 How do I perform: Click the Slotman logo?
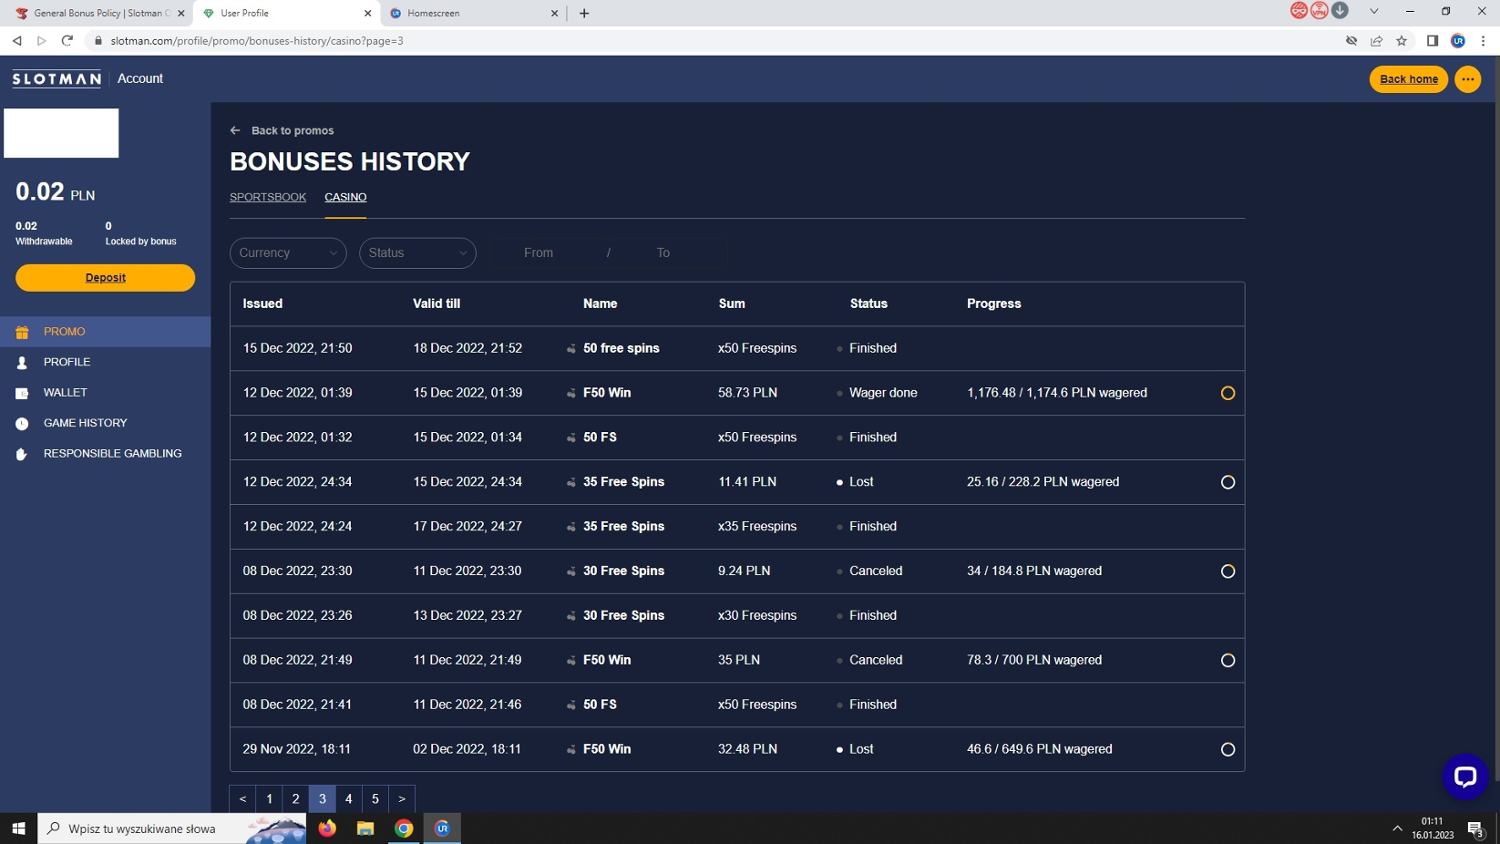(x=56, y=79)
